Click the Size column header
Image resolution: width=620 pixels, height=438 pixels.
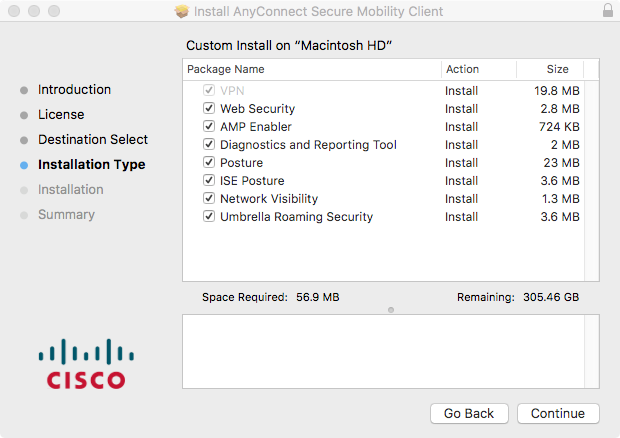tap(550, 69)
